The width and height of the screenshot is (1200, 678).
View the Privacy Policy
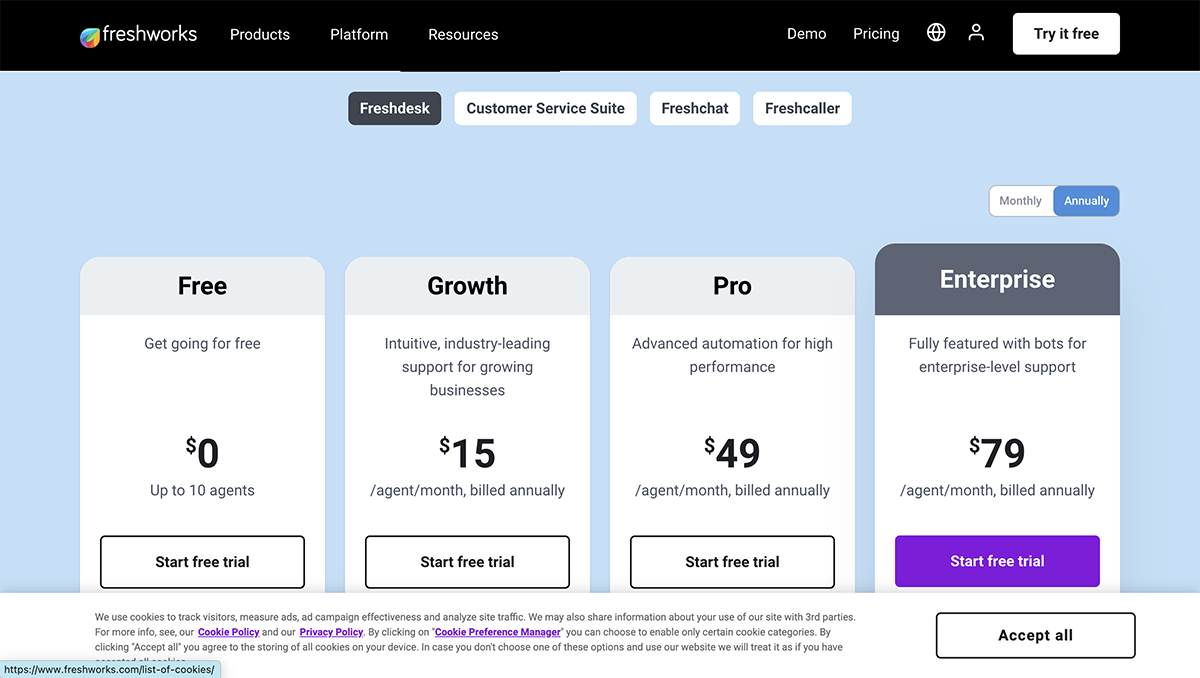pos(331,632)
